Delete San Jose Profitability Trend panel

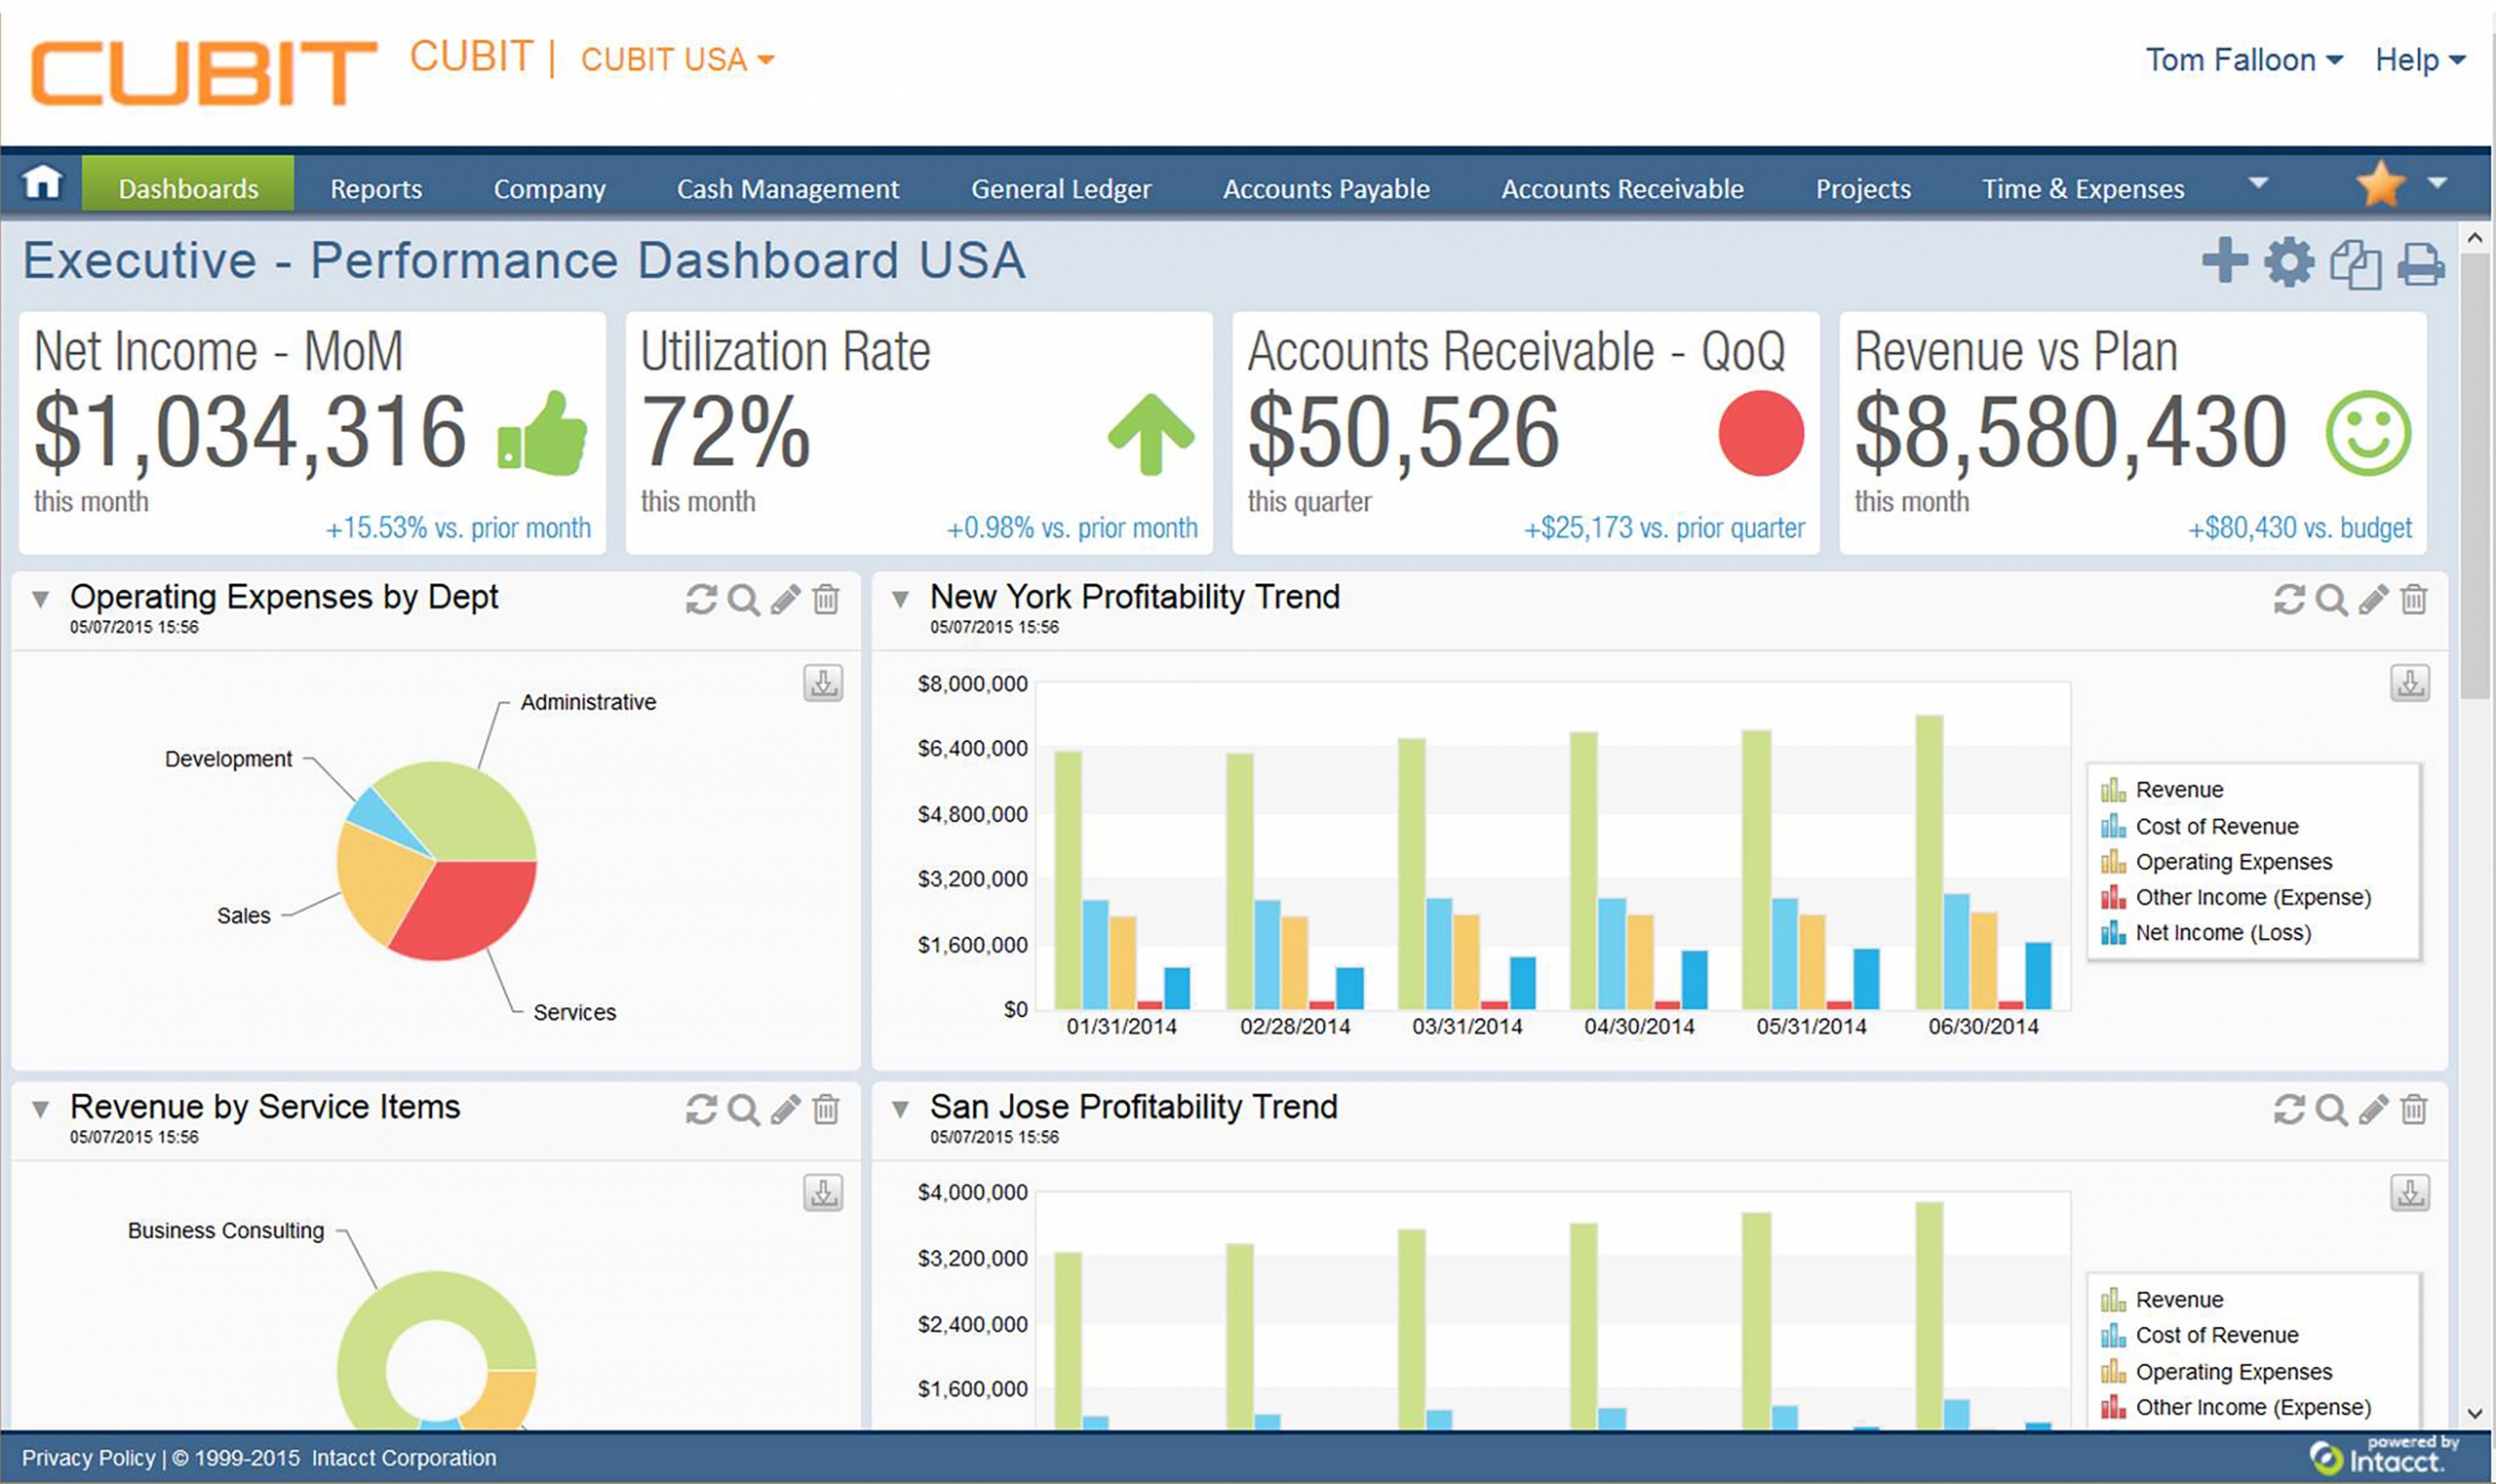pyautogui.click(x=2414, y=1110)
